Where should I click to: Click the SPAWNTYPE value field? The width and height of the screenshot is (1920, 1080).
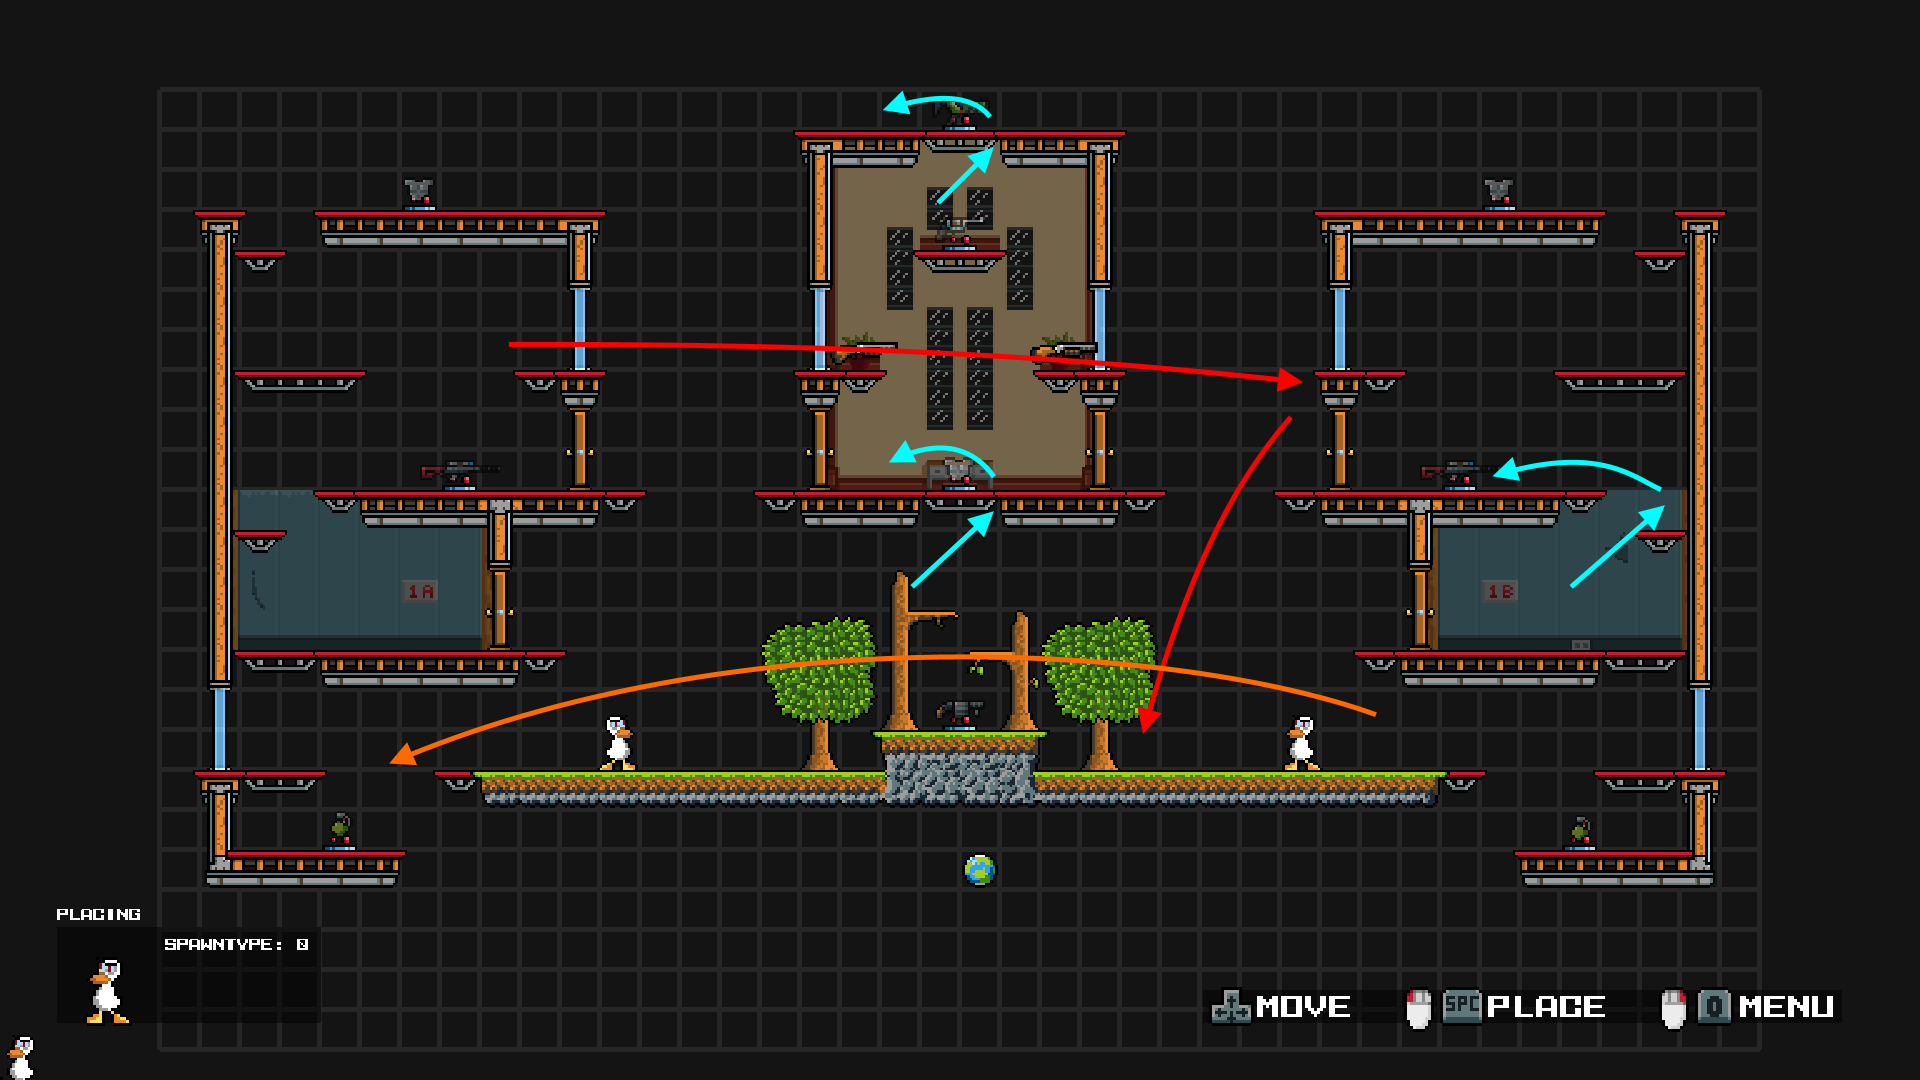(x=302, y=944)
